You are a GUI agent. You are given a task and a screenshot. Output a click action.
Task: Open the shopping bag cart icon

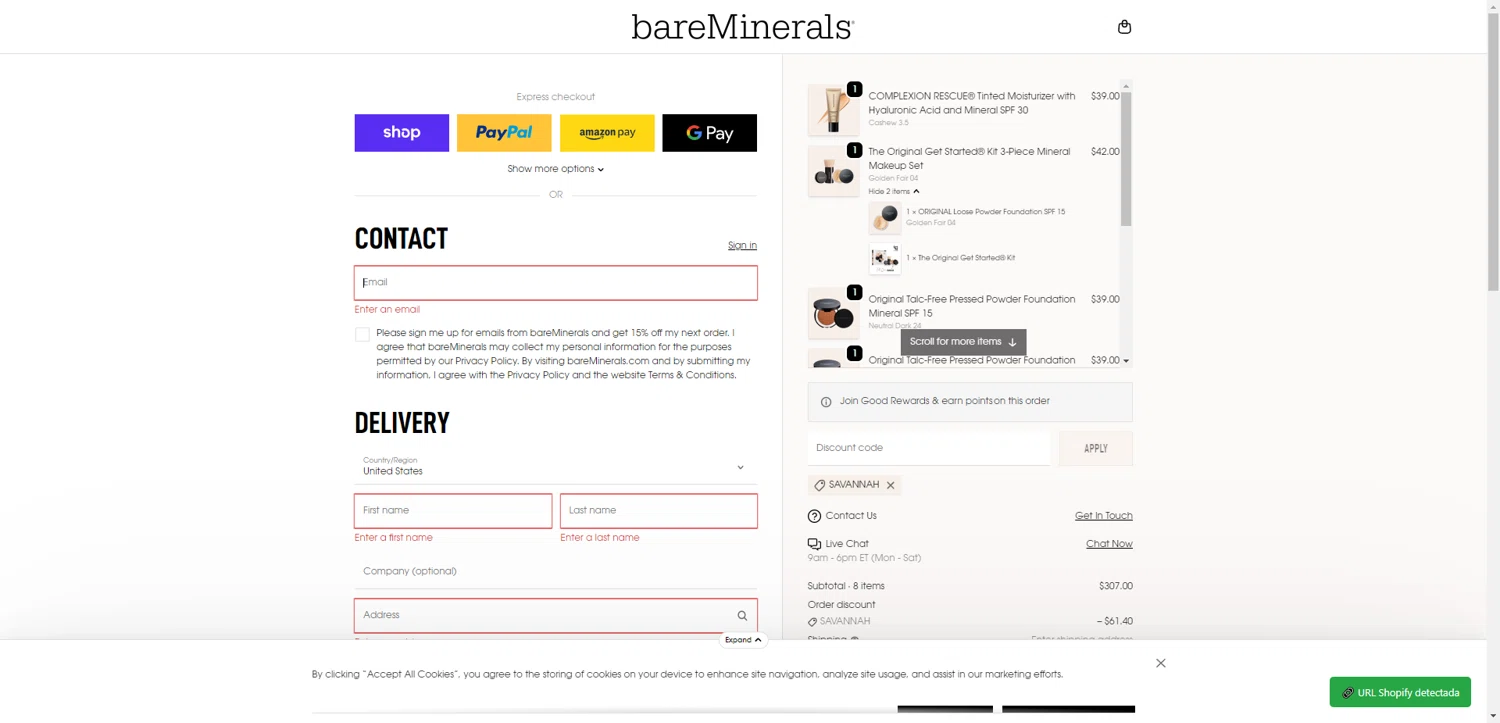tap(1124, 27)
